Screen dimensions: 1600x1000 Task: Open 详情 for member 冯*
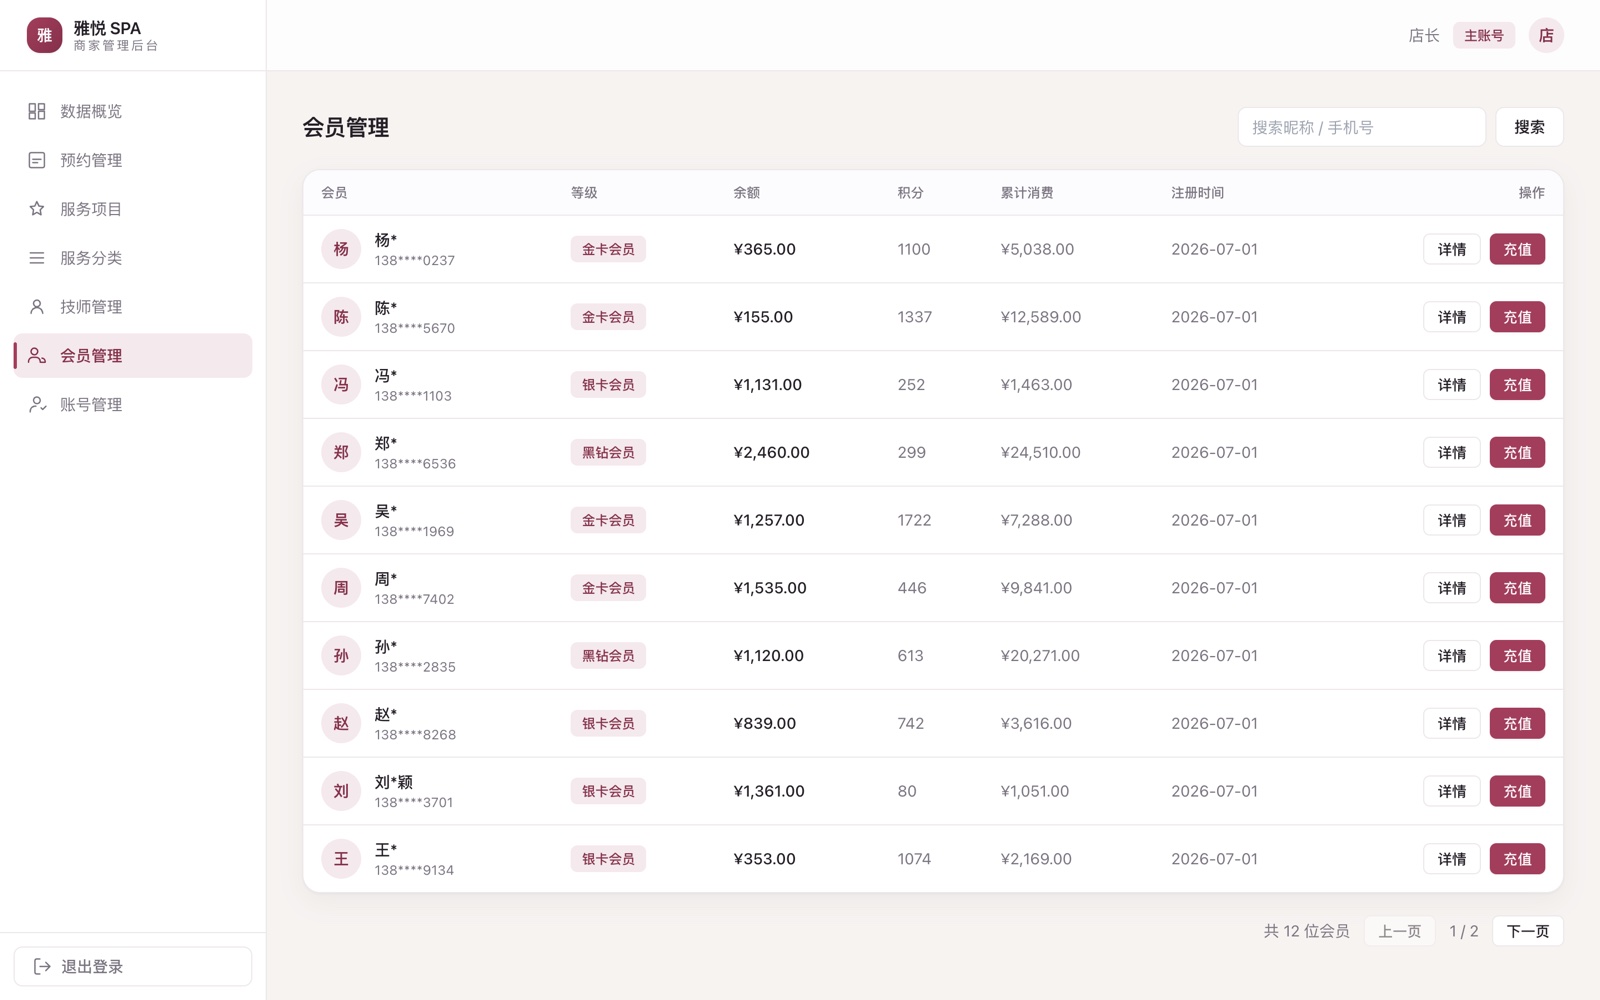tap(1452, 385)
